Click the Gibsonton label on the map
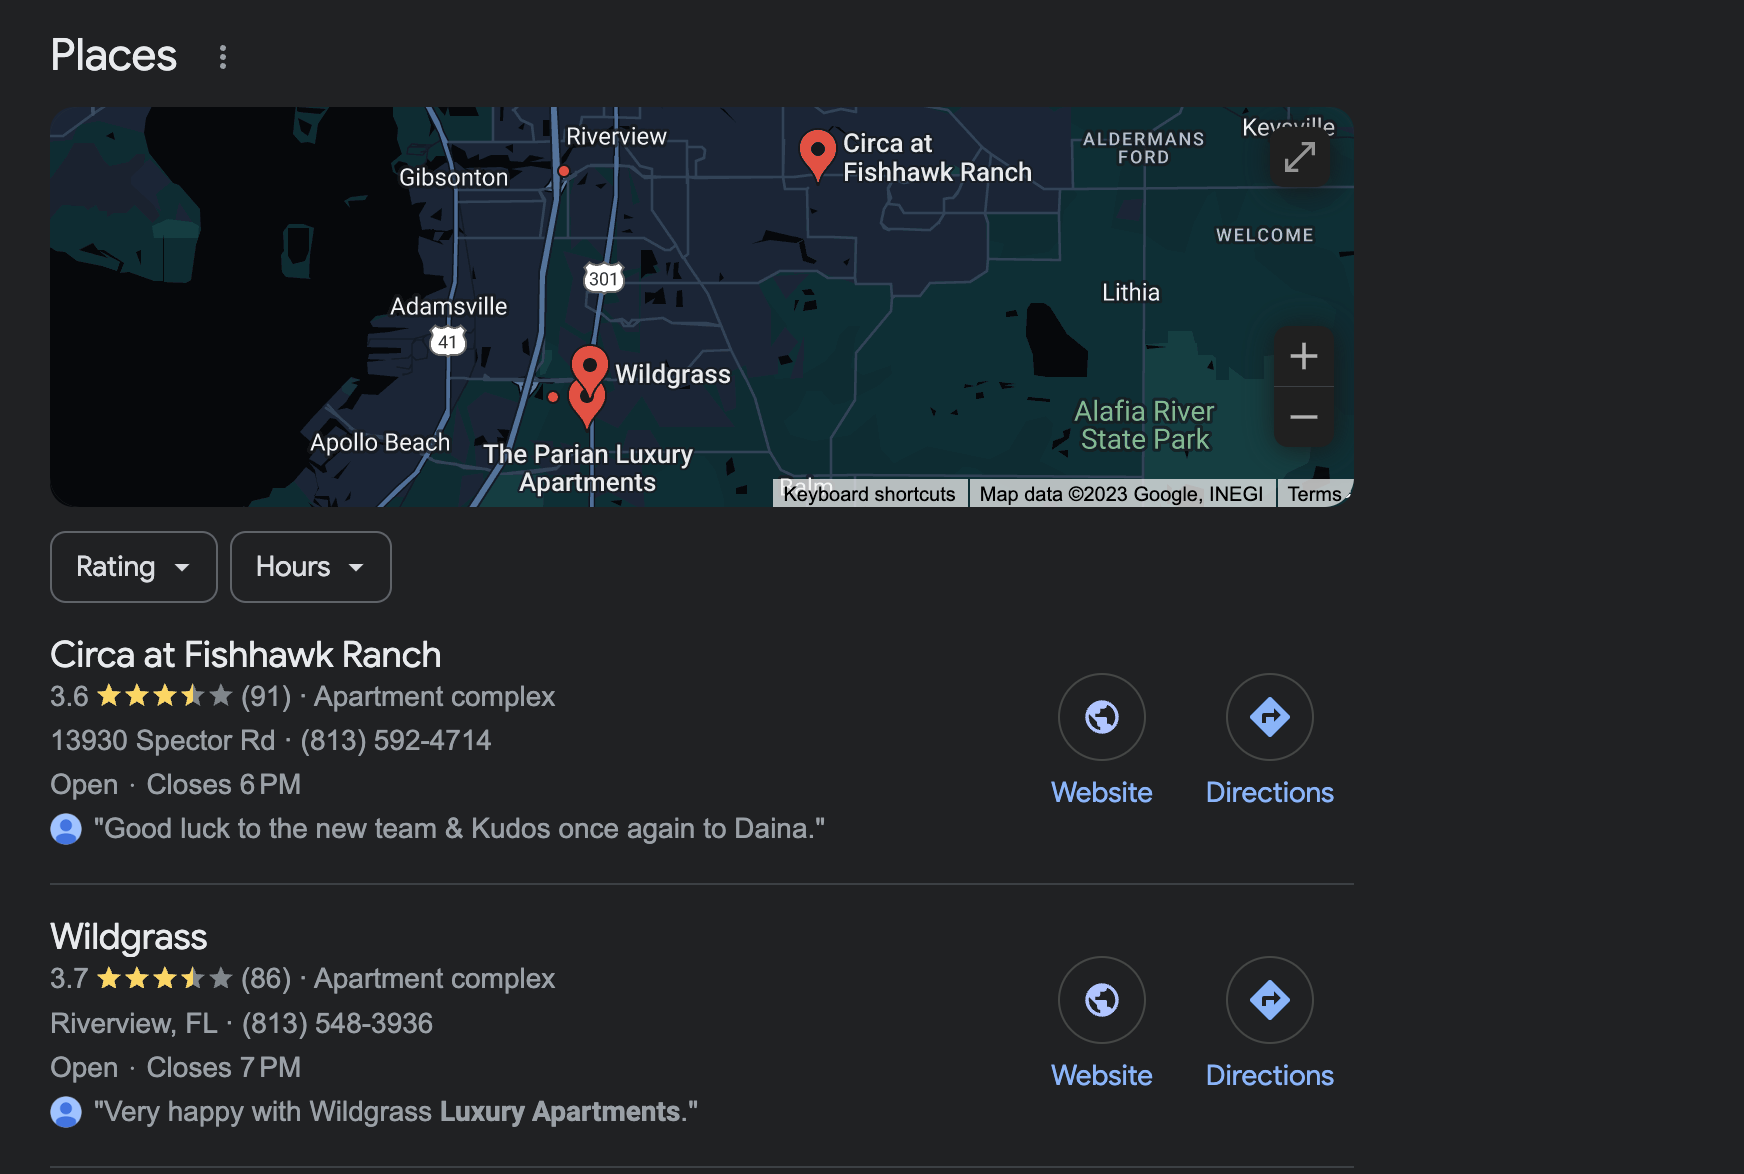The width and height of the screenshot is (1744, 1174). tap(454, 177)
